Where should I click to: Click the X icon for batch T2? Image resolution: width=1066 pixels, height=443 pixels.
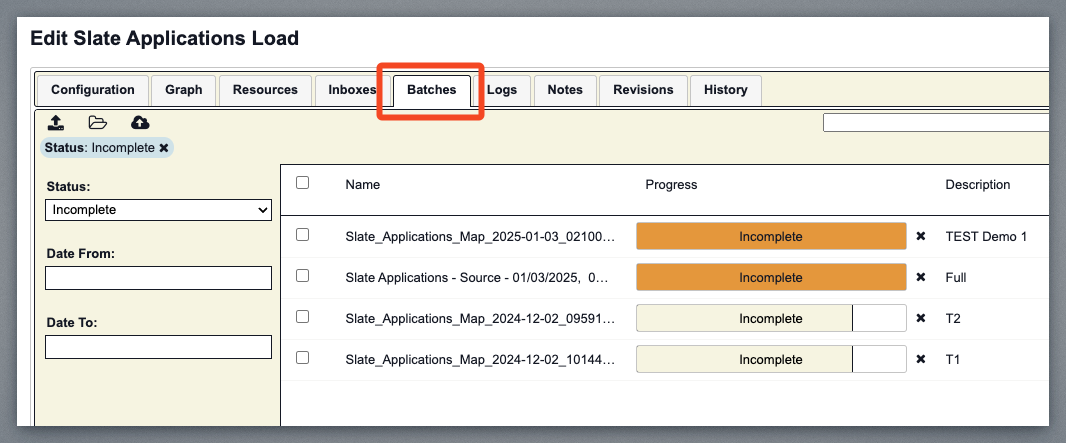921,319
